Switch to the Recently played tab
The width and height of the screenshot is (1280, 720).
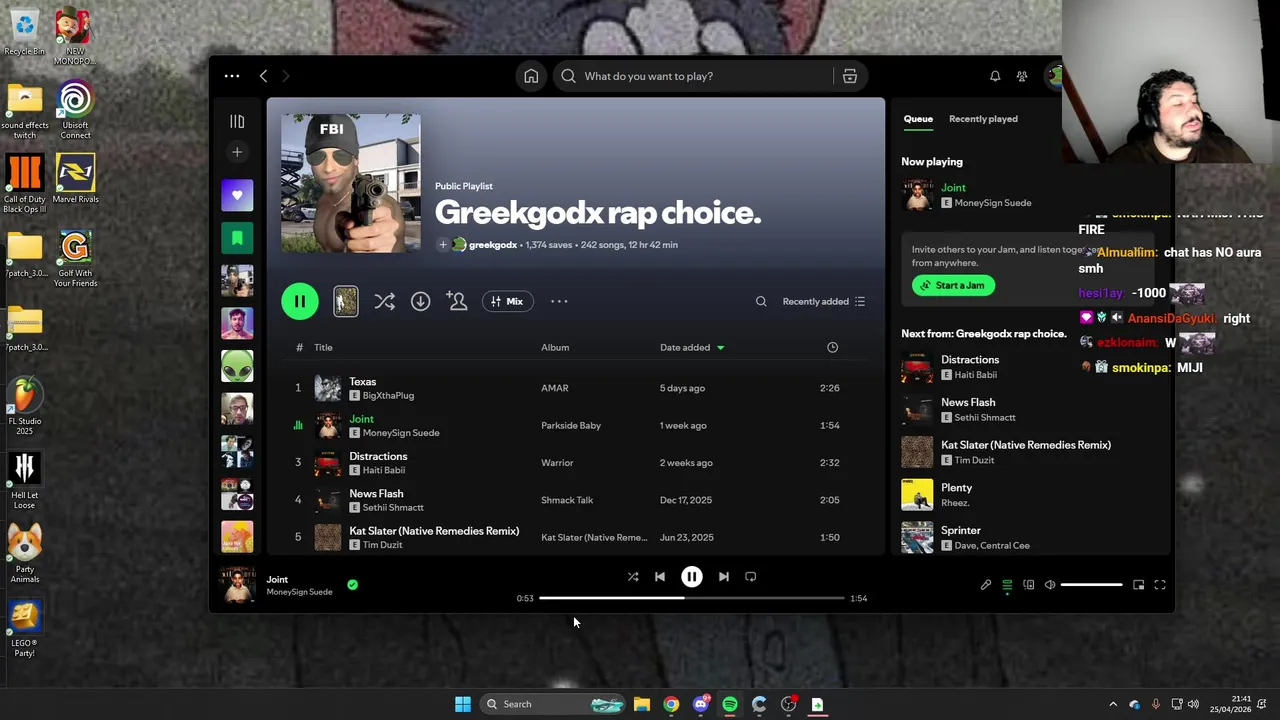[x=983, y=118]
